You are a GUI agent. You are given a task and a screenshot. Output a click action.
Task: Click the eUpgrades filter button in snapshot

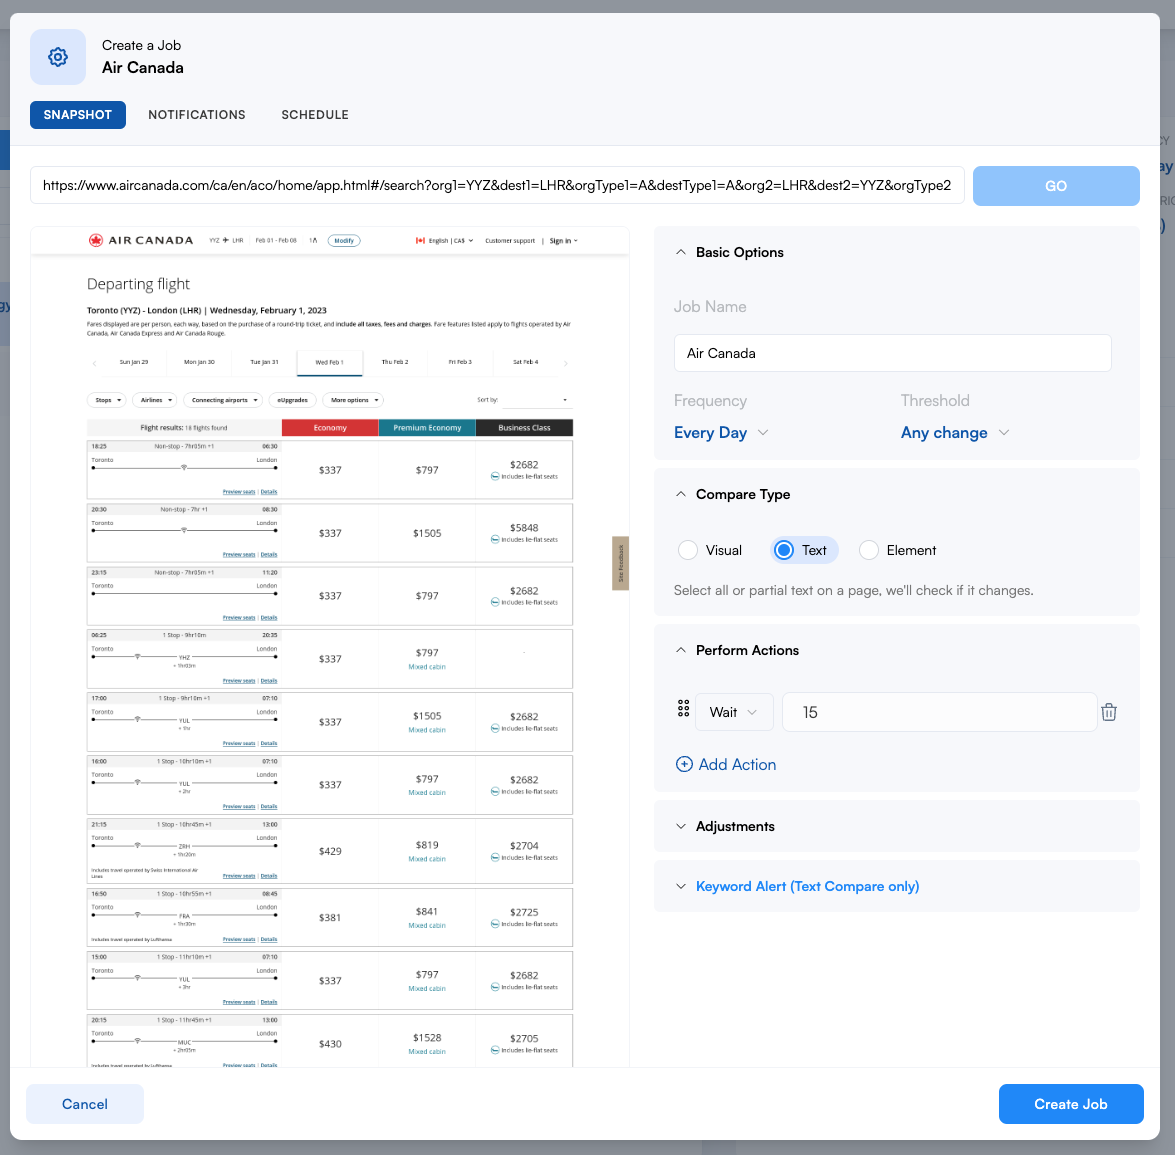click(x=292, y=400)
